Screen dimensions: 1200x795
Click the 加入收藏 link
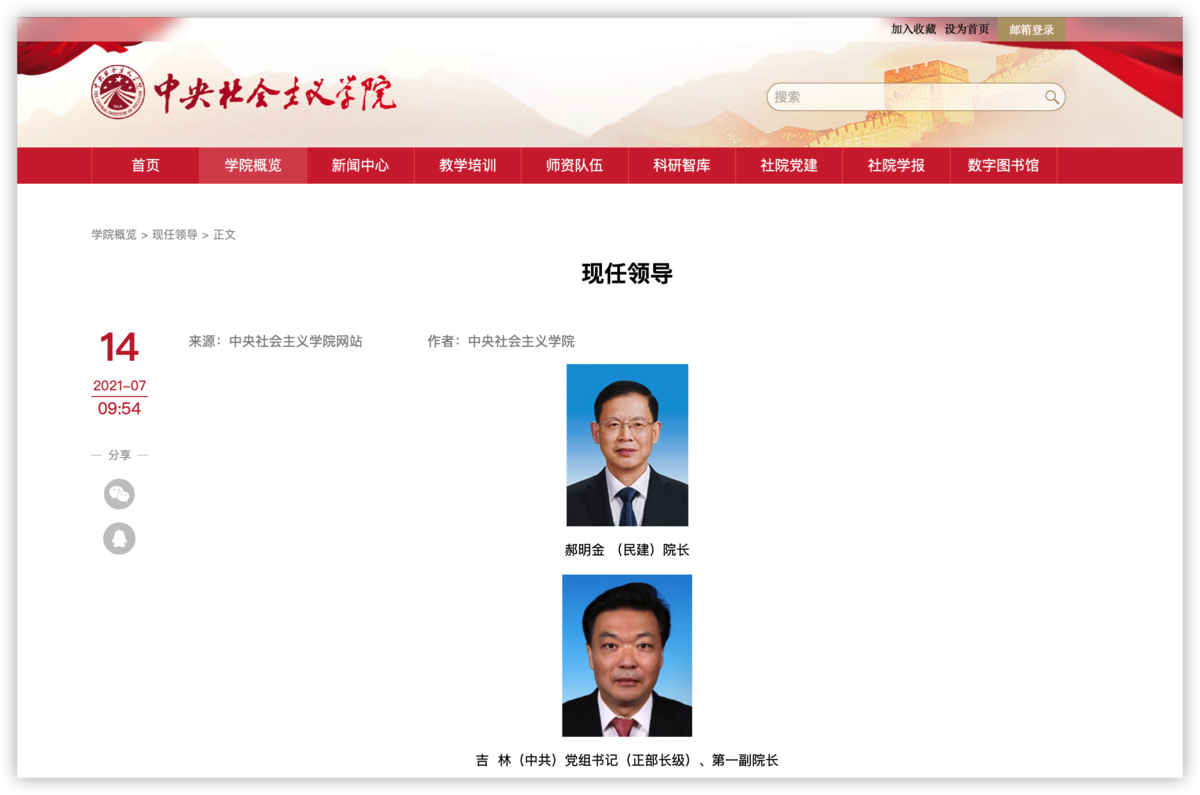tap(913, 30)
